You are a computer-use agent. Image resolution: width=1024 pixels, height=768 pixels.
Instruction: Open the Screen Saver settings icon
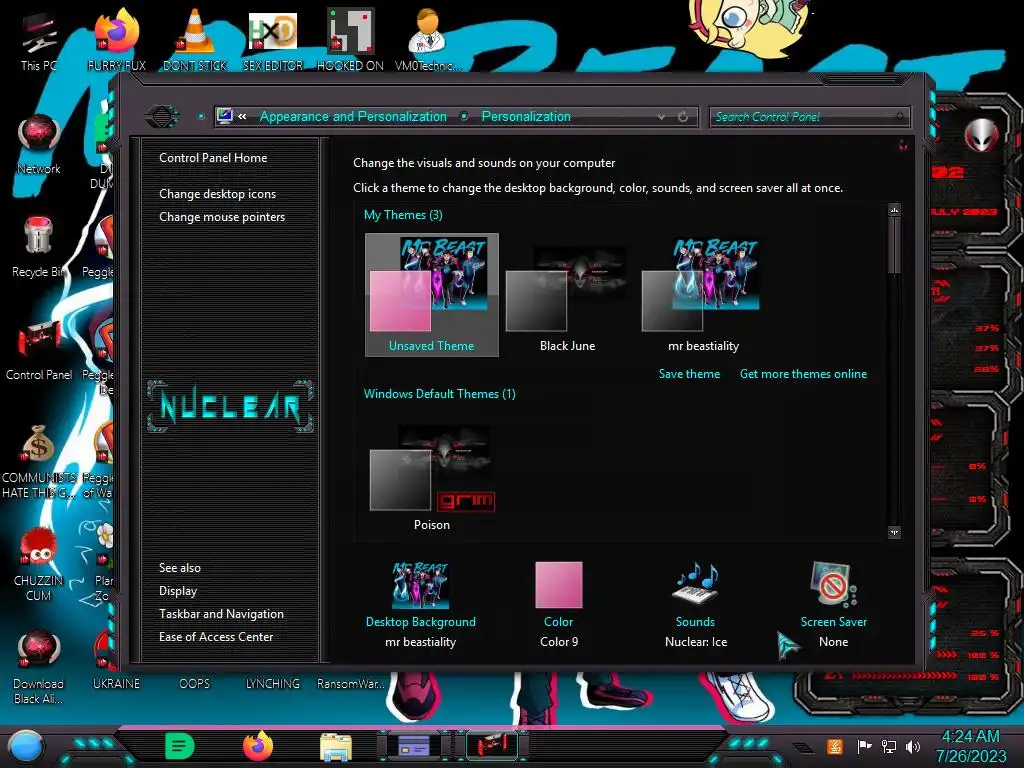tap(833, 584)
